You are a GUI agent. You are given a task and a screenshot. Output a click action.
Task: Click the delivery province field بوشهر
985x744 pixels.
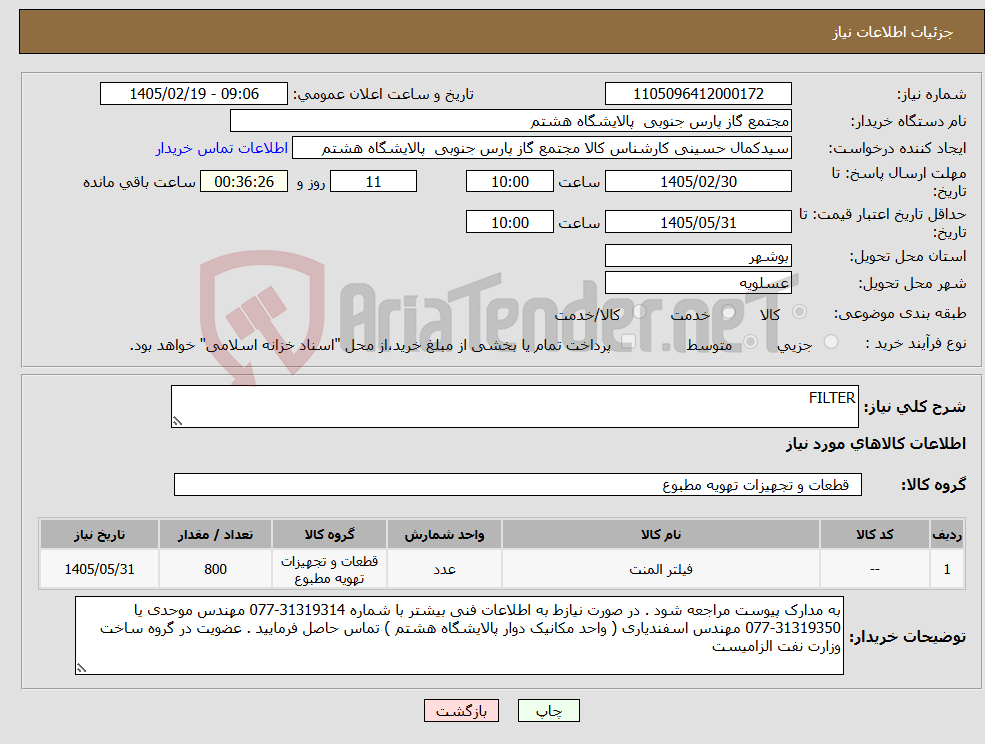698,256
